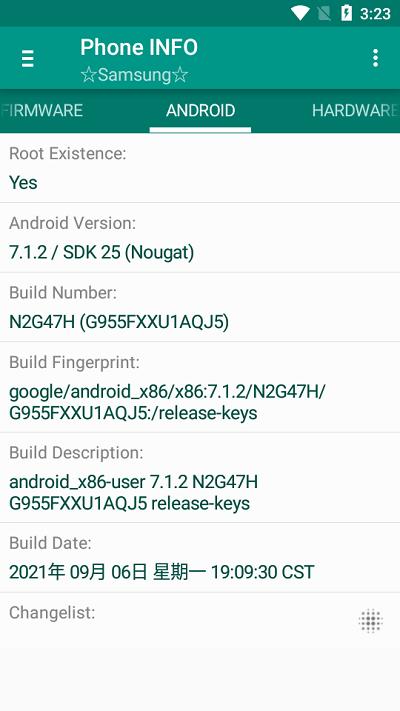The width and height of the screenshot is (400, 711).
Task: Select the Build Description entry
Action: (x=200, y=477)
